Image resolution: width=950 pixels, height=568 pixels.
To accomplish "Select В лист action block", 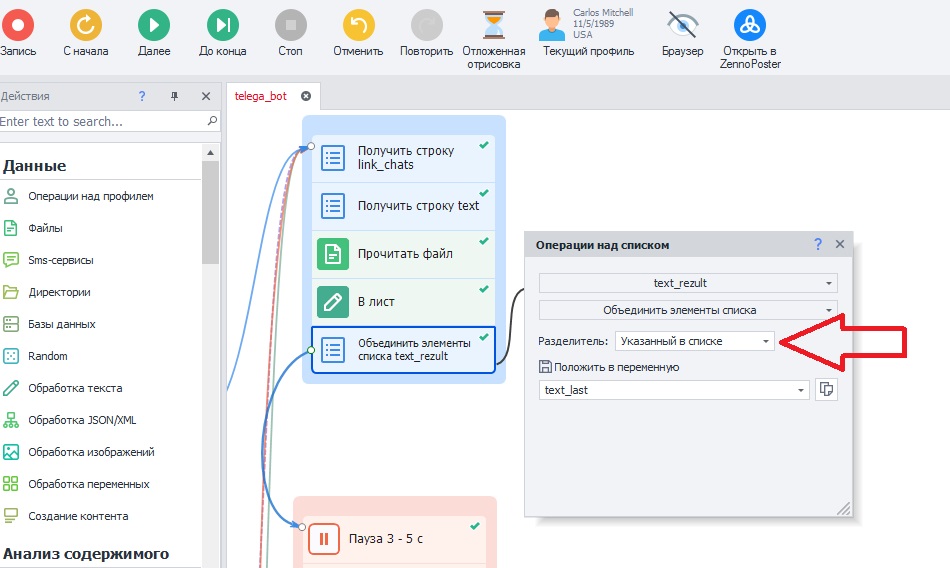I will pyautogui.click(x=403, y=302).
